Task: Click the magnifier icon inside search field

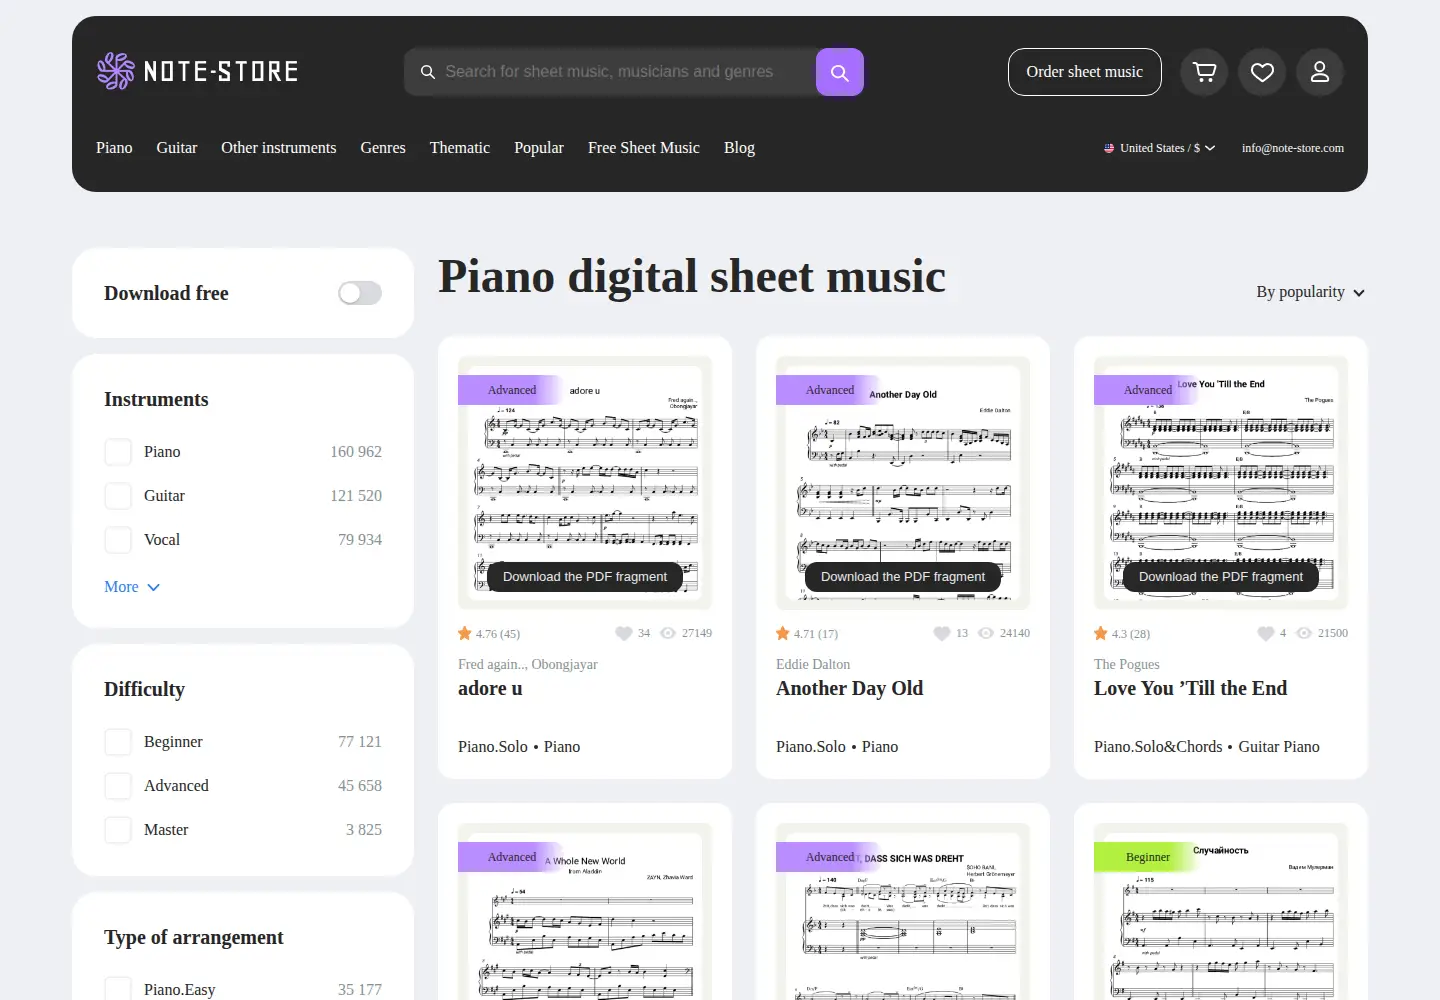Action: pos(428,72)
